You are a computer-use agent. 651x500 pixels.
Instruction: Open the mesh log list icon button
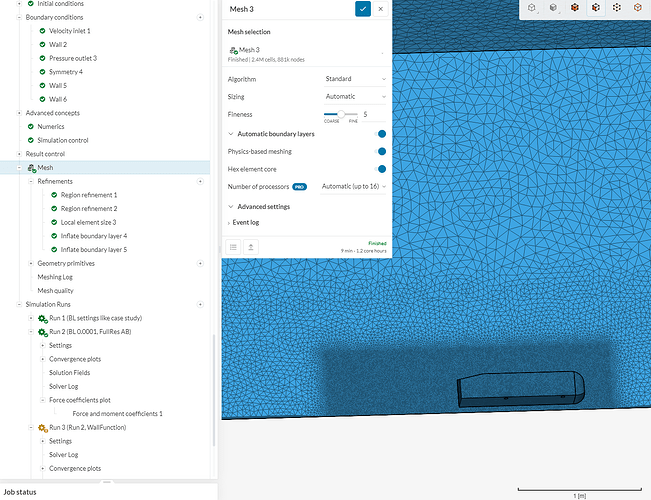pyautogui.click(x=233, y=247)
